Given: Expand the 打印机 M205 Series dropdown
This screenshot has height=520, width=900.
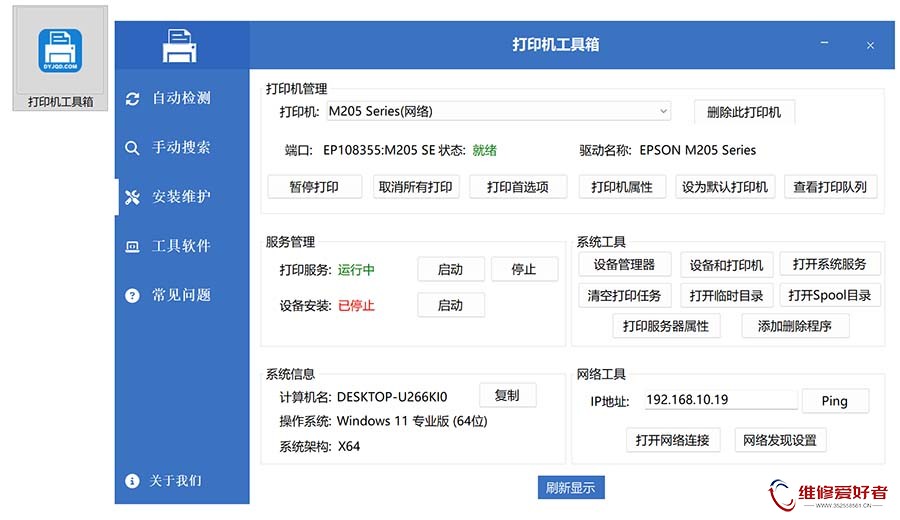Looking at the screenshot, I should tap(663, 111).
